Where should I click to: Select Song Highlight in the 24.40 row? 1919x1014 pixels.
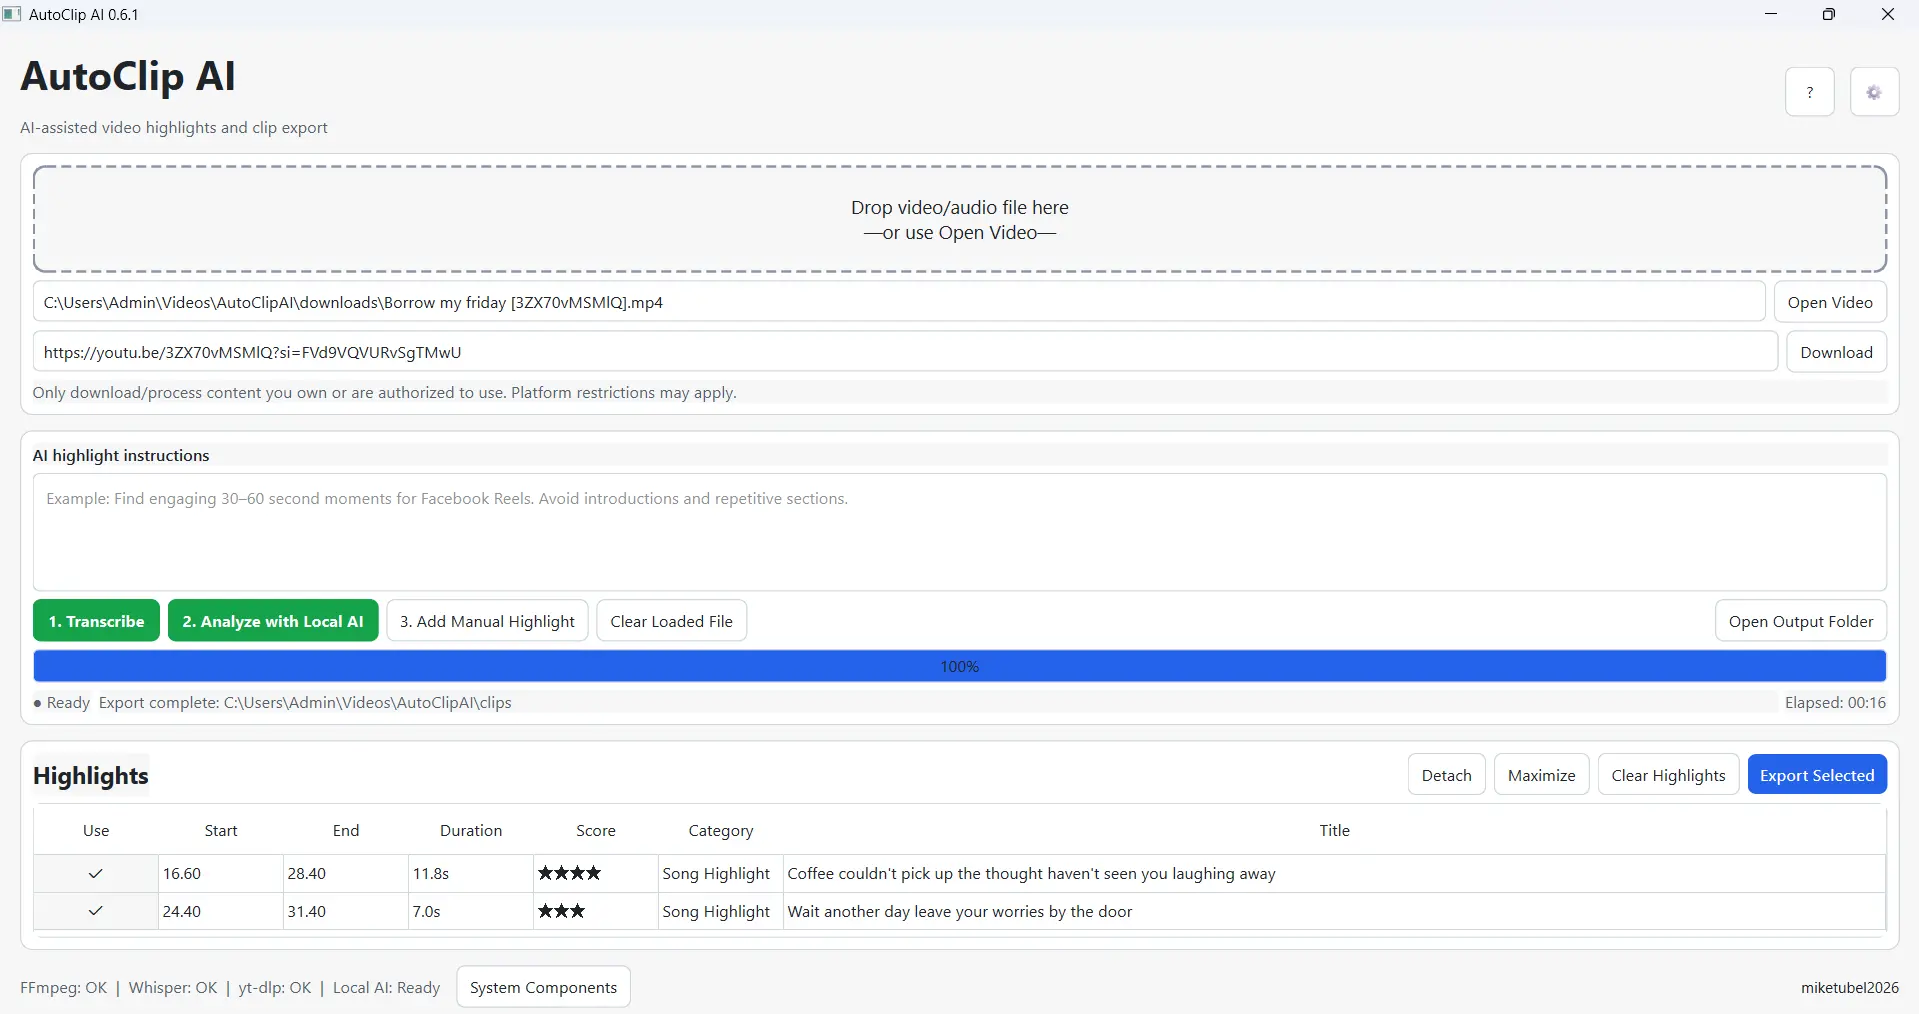tap(721, 912)
